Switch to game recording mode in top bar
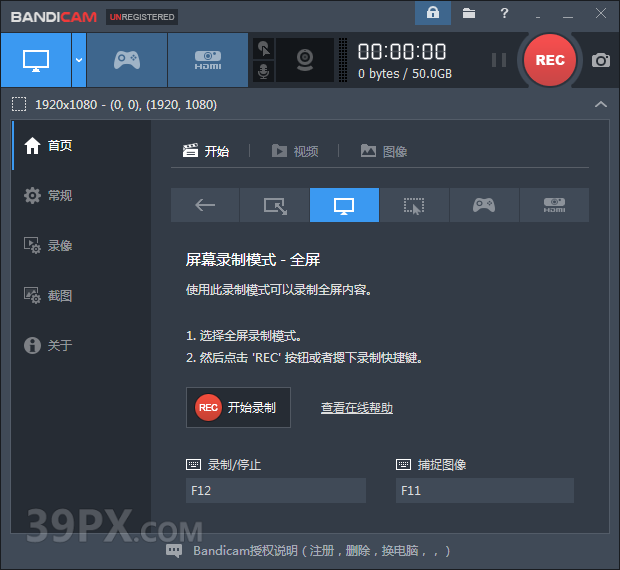 [127, 60]
